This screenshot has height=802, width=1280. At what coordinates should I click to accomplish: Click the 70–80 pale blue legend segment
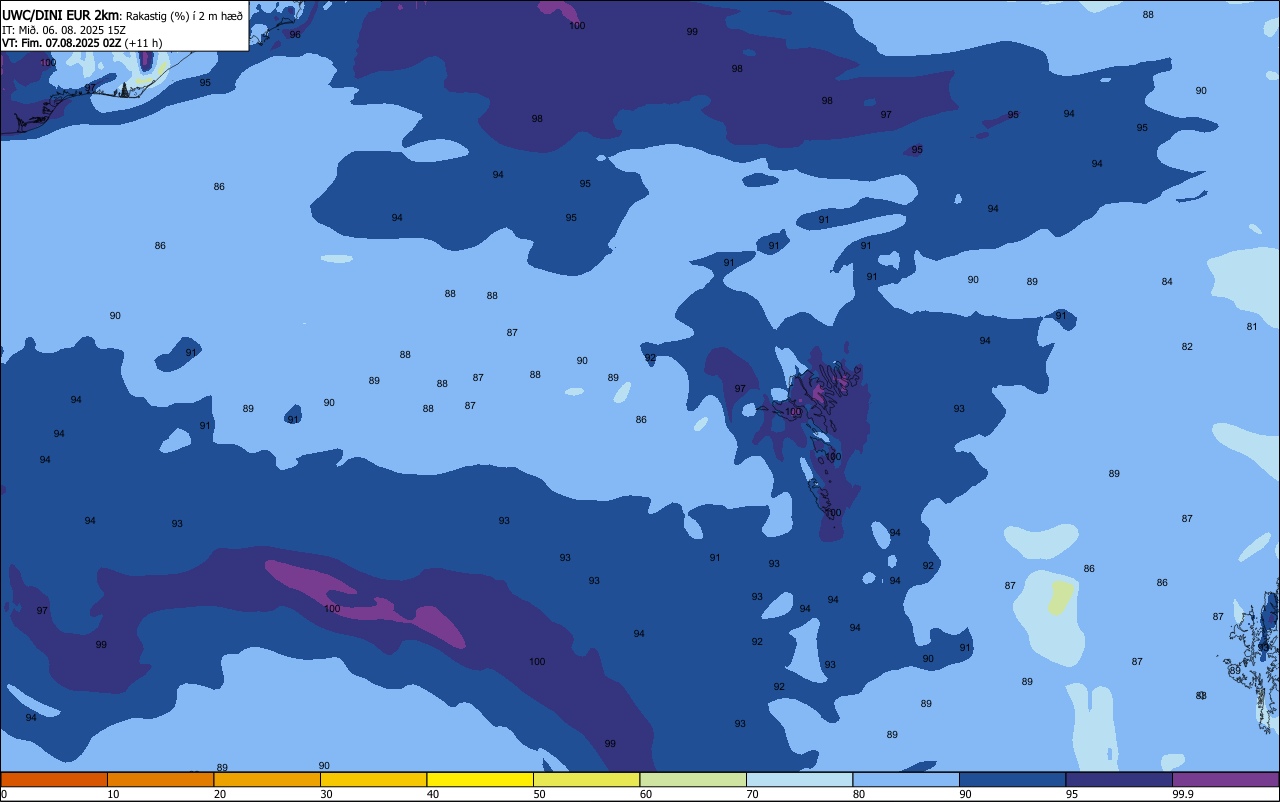(799, 779)
